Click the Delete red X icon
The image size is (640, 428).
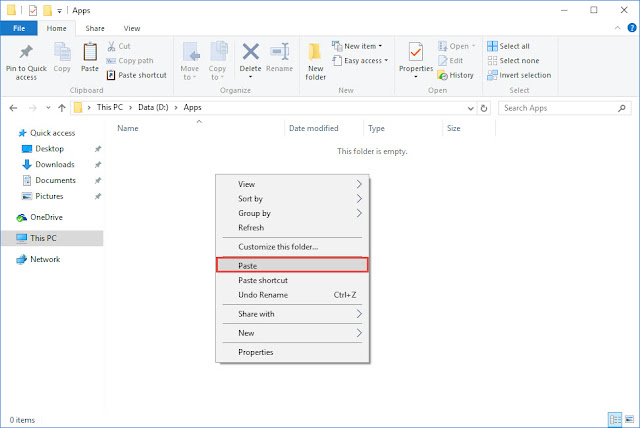pos(251,52)
